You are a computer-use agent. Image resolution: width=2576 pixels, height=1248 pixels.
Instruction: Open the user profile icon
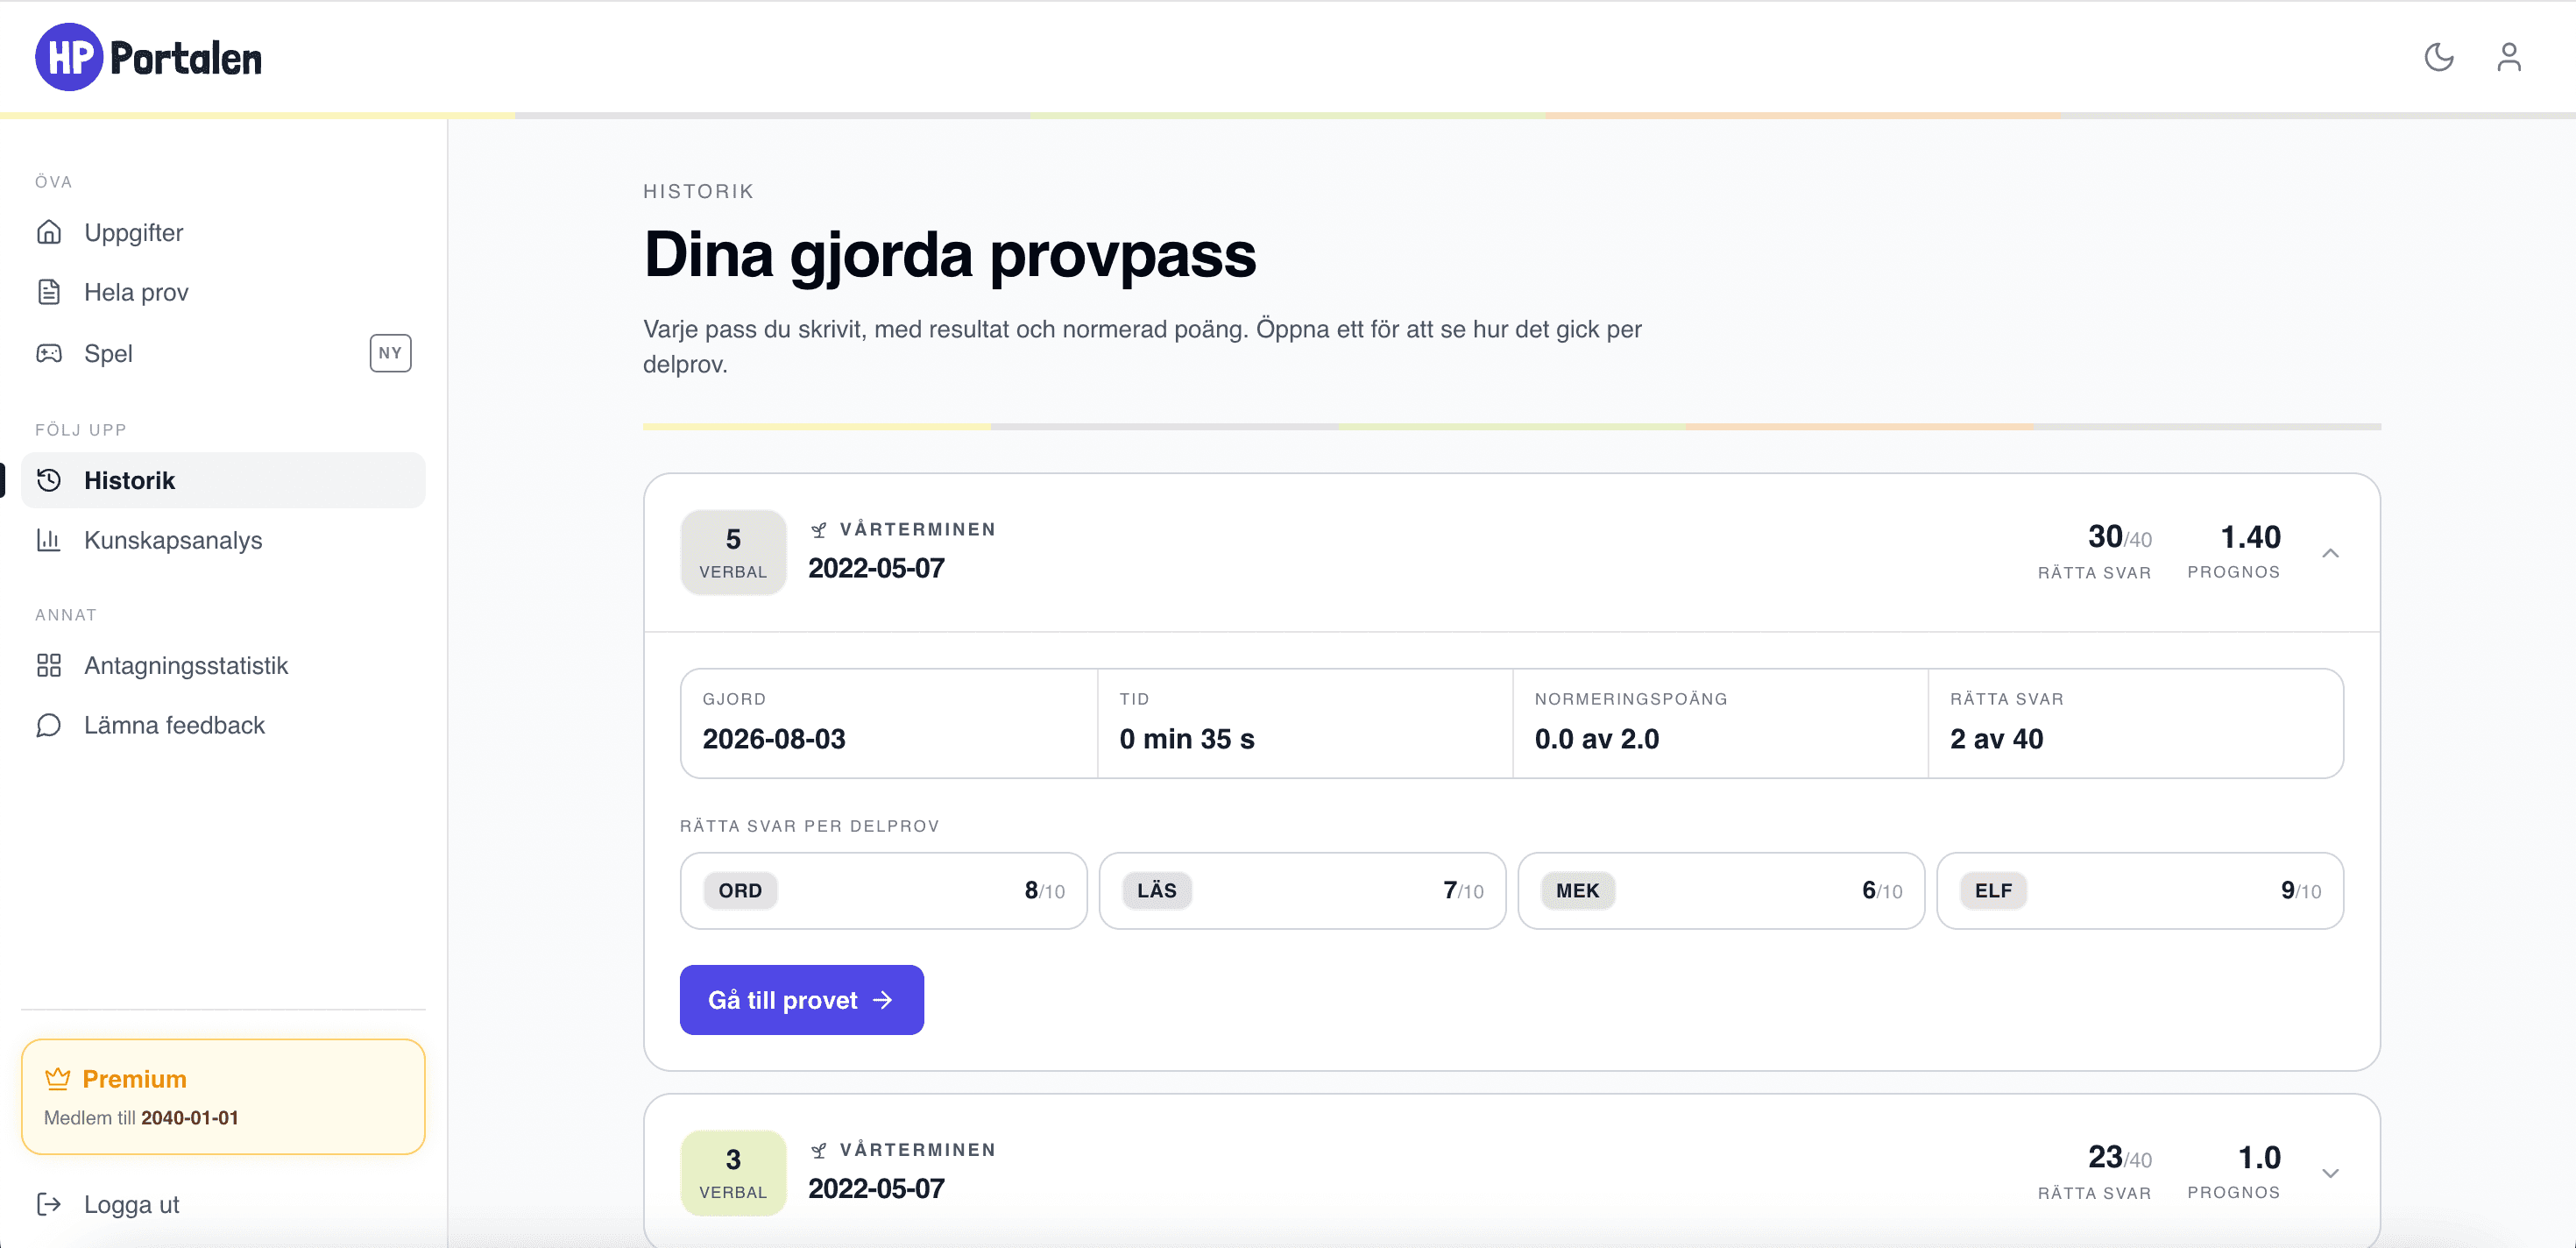[2508, 57]
